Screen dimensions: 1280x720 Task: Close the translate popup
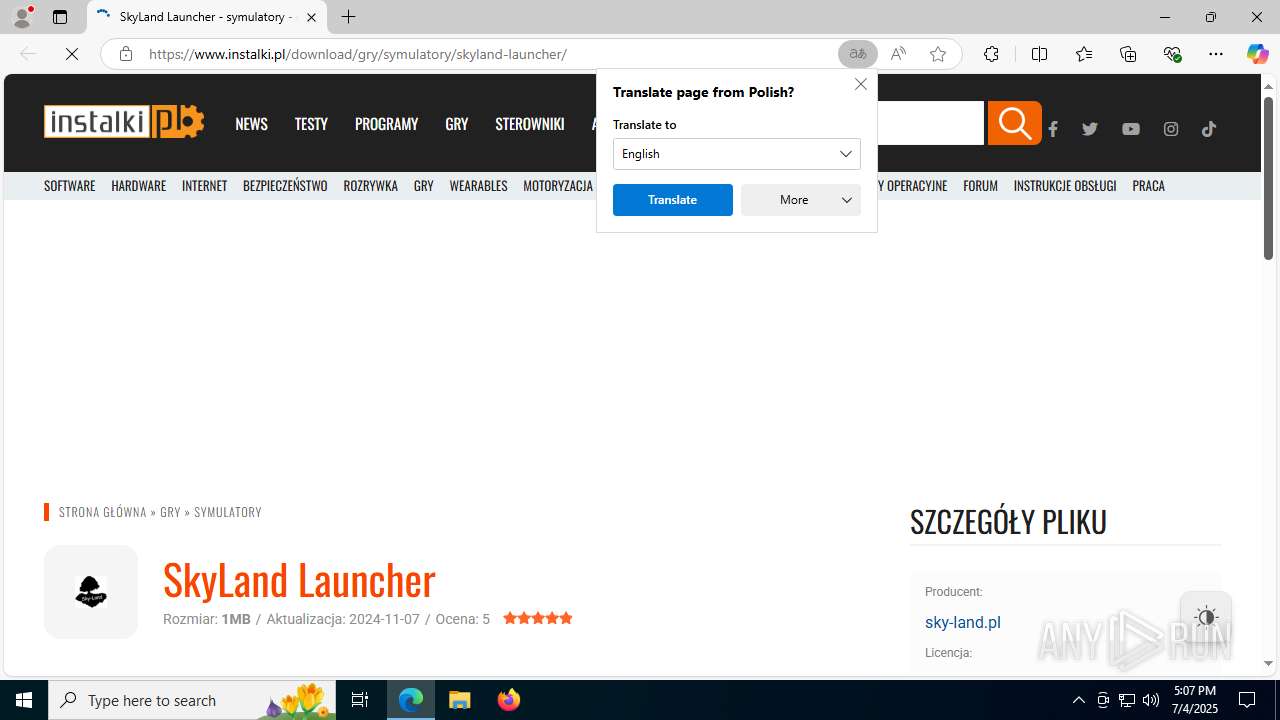click(x=860, y=84)
